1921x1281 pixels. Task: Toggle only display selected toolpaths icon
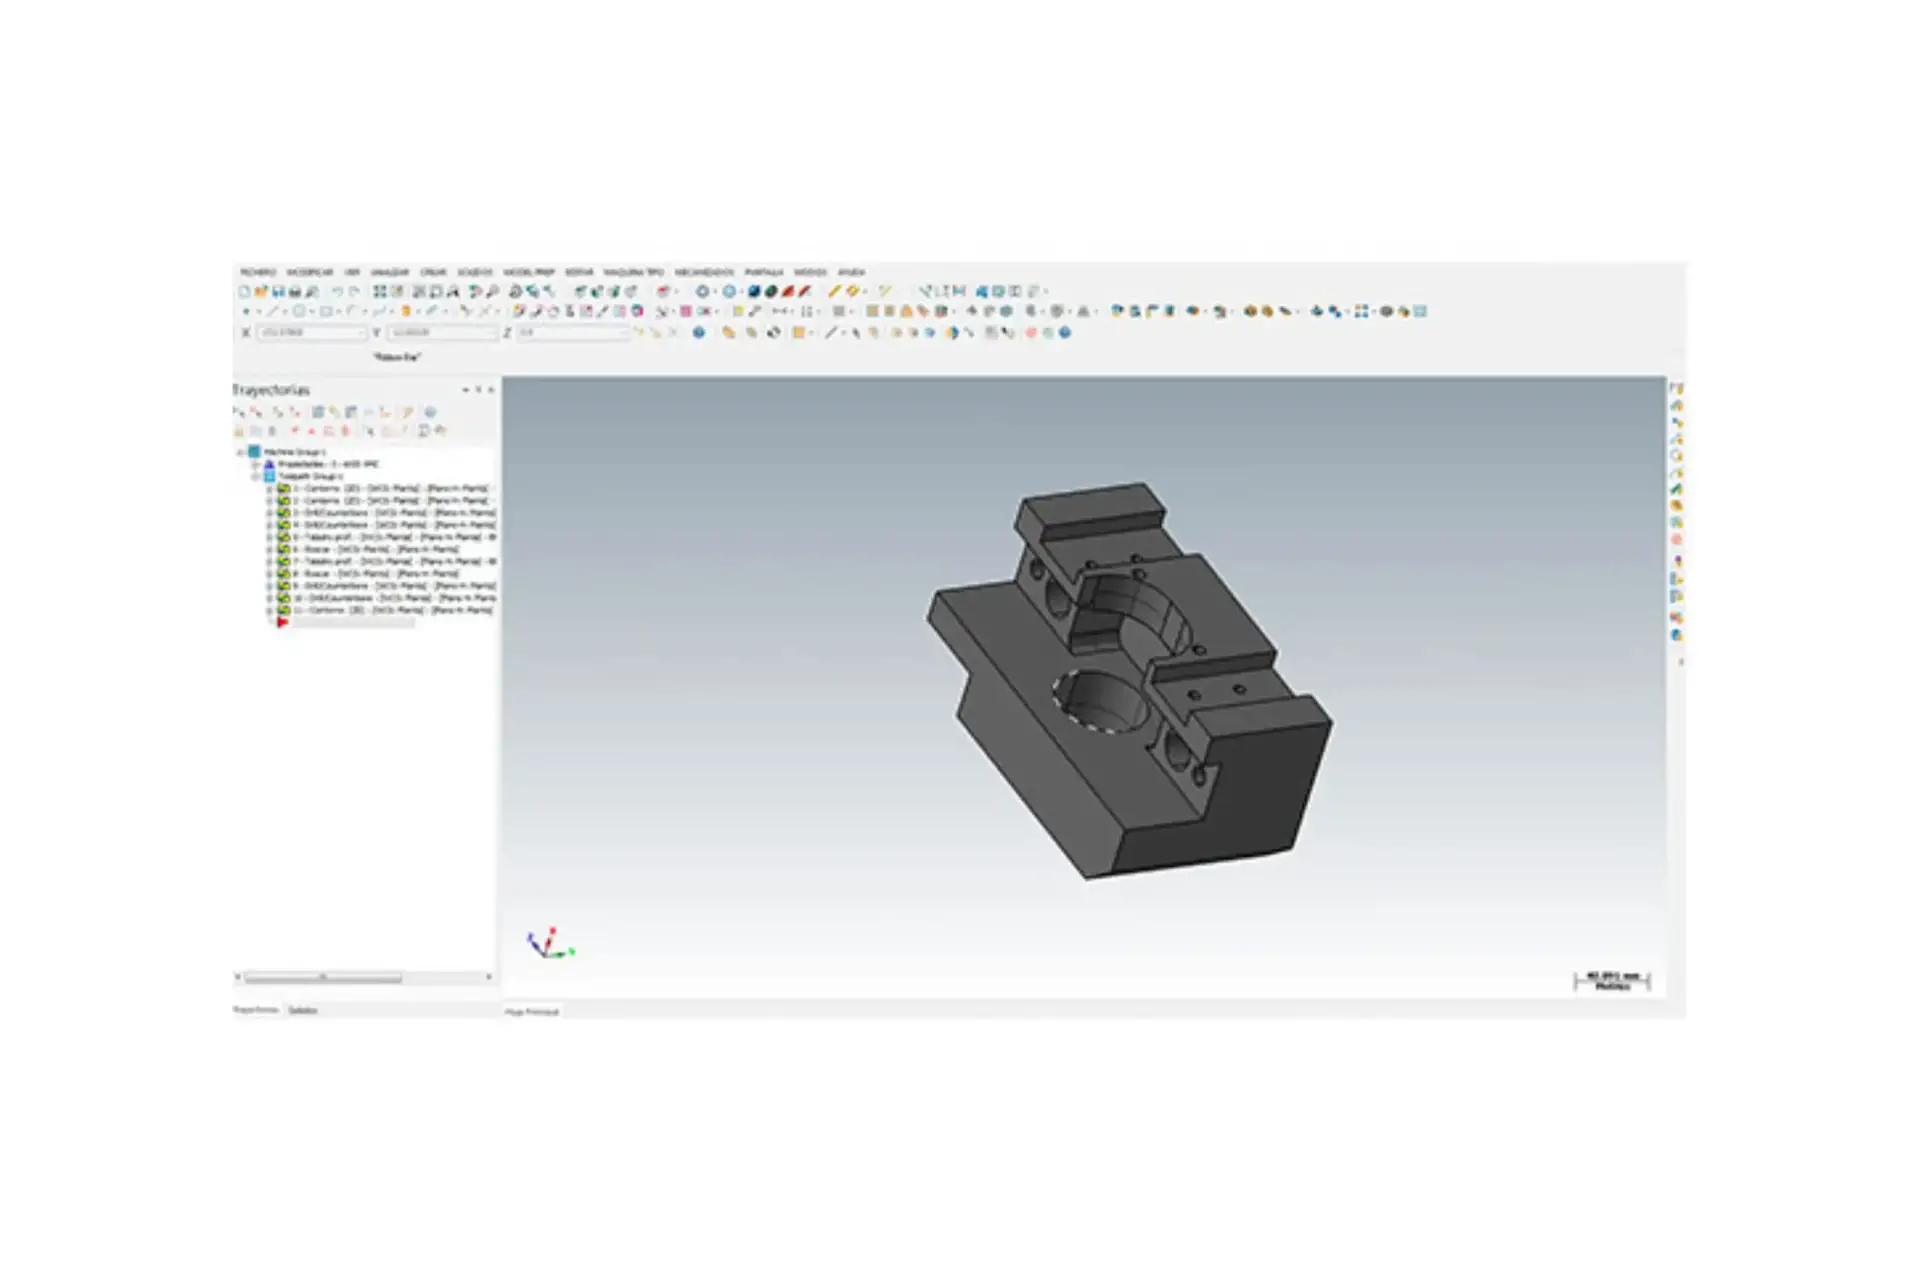371,431
